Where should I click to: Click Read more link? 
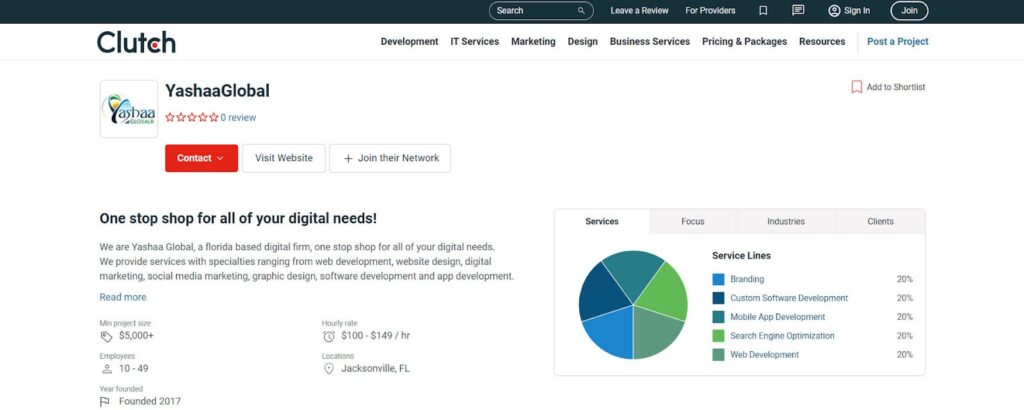(123, 297)
